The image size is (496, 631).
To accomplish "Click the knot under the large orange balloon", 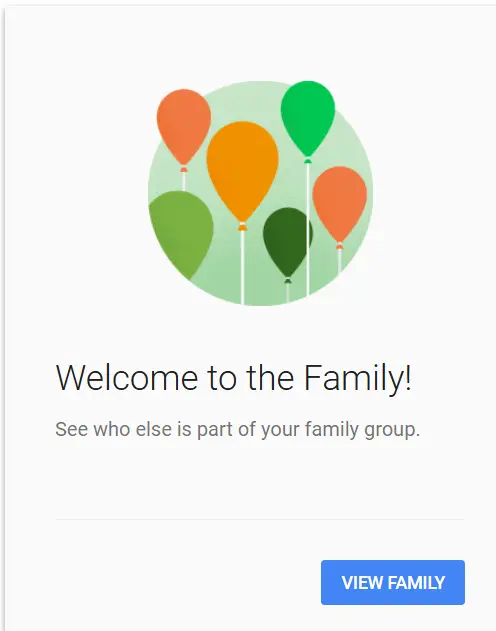I will (242, 227).
